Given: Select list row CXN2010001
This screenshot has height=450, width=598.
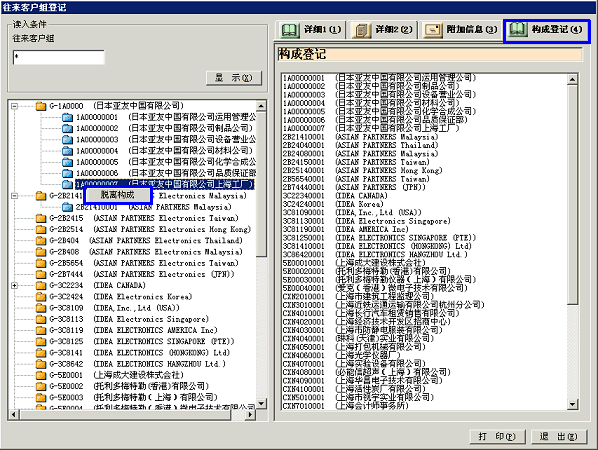Looking at the screenshot, I should click(358, 296).
